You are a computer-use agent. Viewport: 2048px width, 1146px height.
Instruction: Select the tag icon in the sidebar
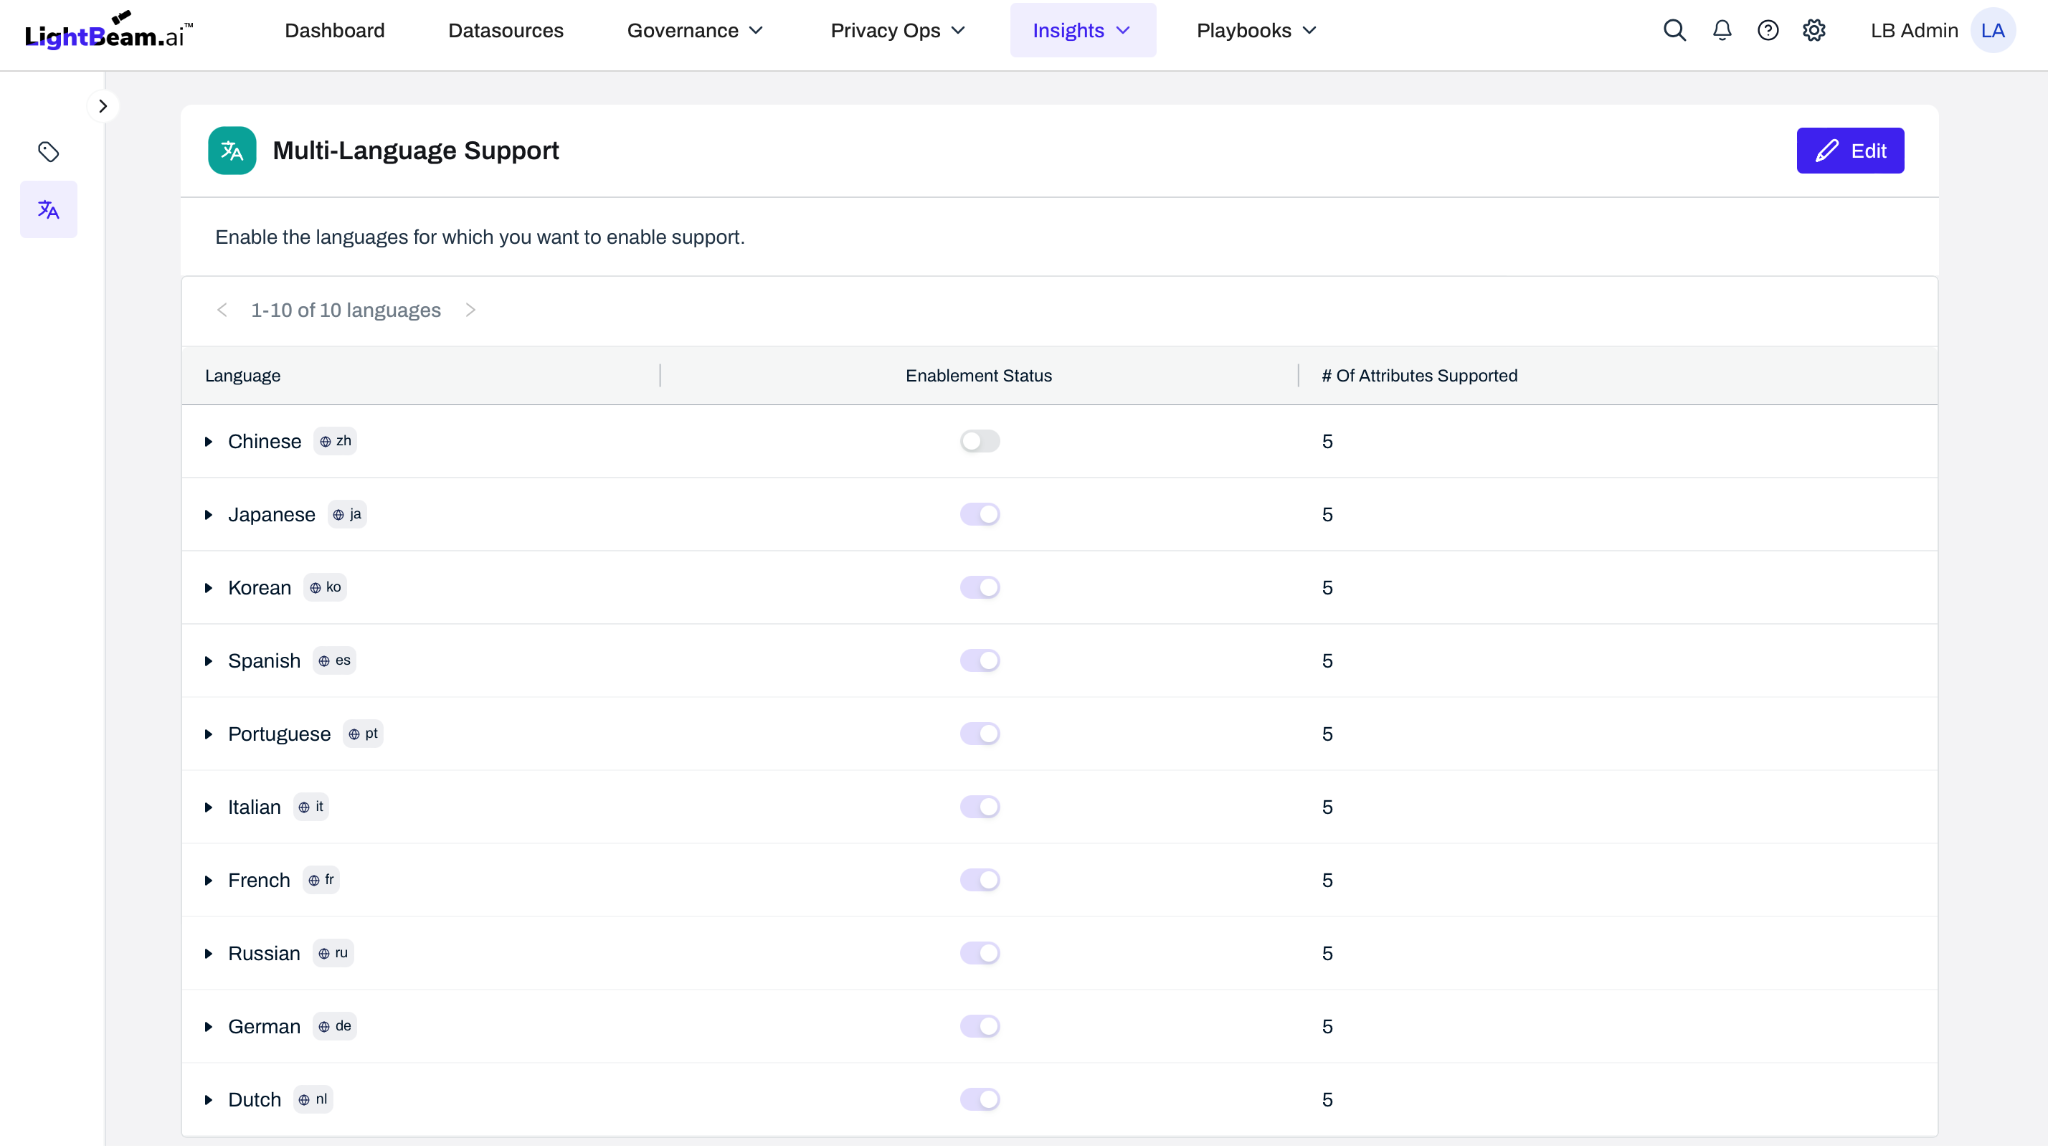coord(48,152)
